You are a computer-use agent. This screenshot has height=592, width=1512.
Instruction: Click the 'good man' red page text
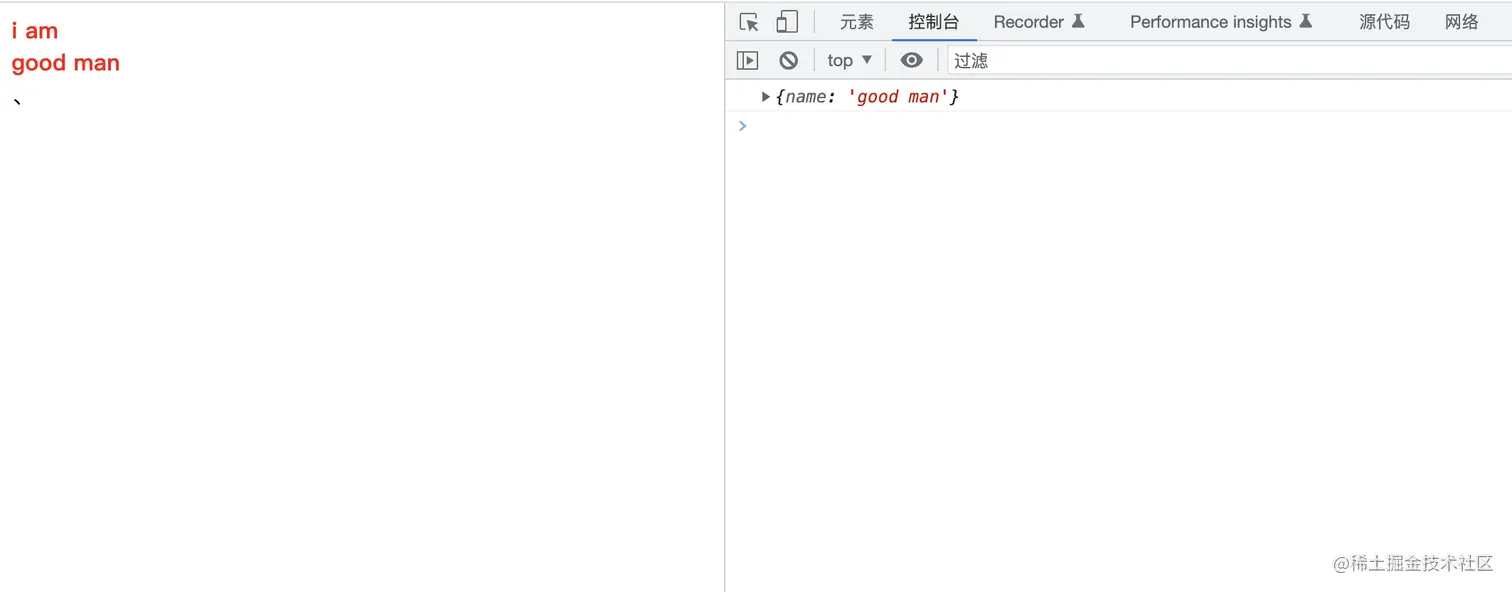66,63
